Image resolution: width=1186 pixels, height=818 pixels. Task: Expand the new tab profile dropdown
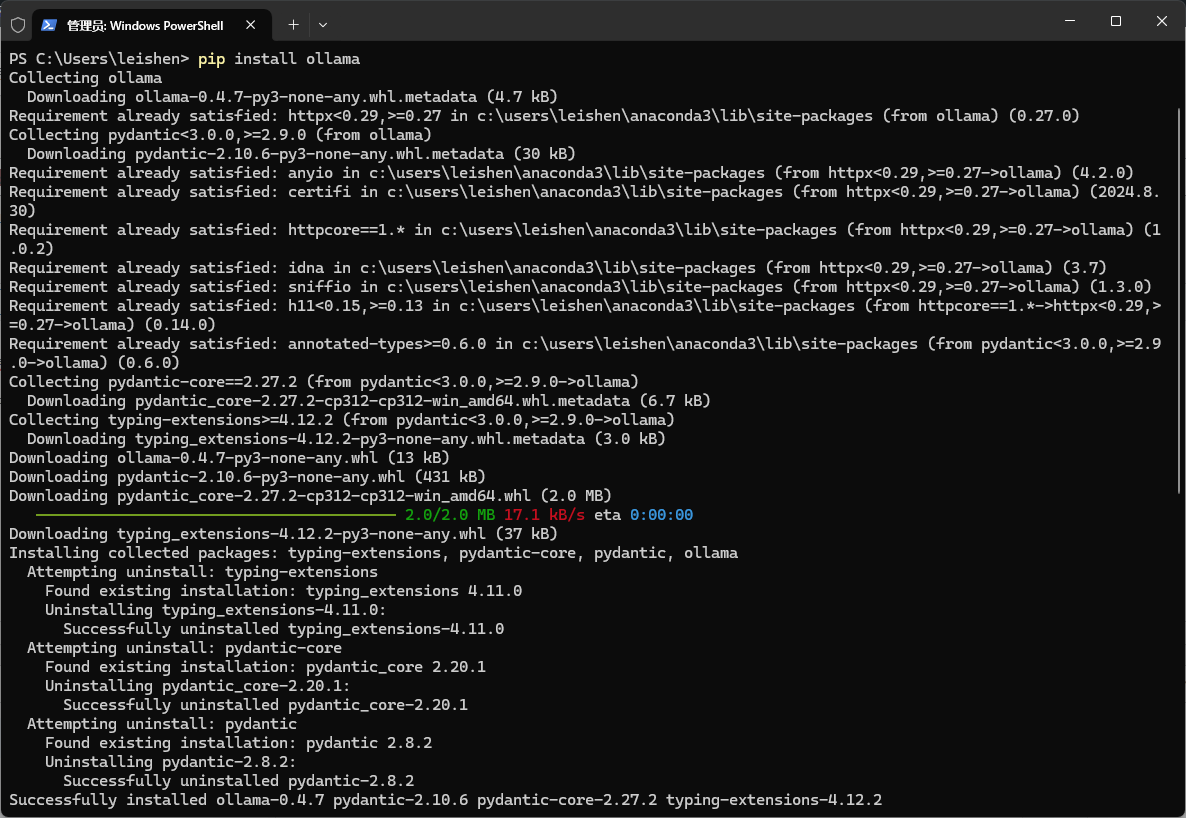(x=322, y=24)
